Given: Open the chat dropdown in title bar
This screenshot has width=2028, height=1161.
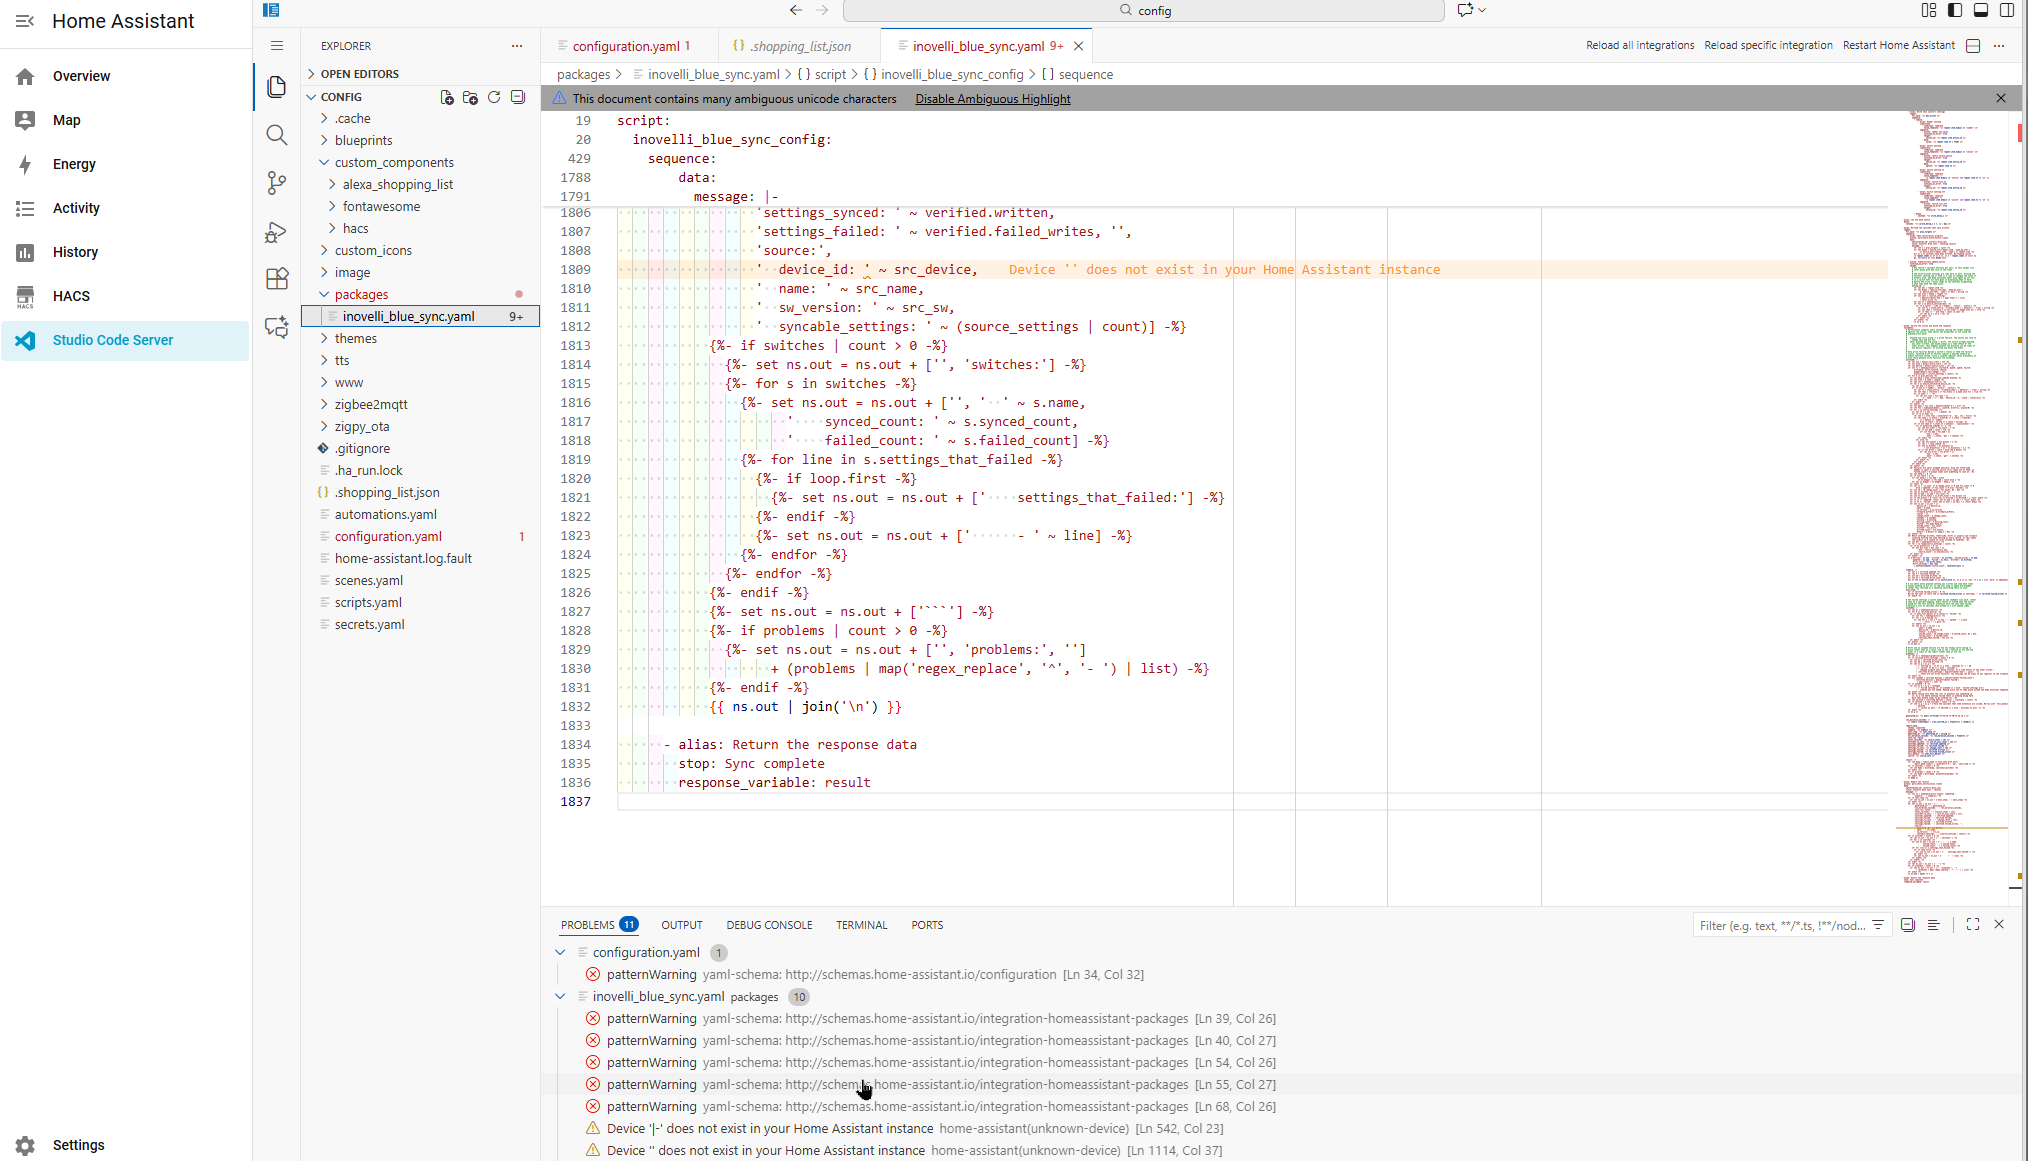Looking at the screenshot, I should tap(1482, 10).
